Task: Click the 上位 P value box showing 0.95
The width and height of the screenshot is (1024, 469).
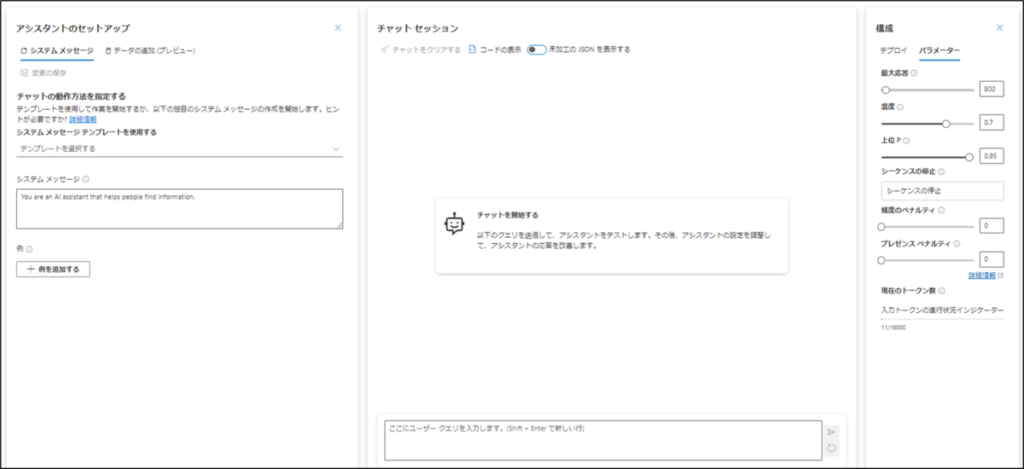Action: coord(991,156)
